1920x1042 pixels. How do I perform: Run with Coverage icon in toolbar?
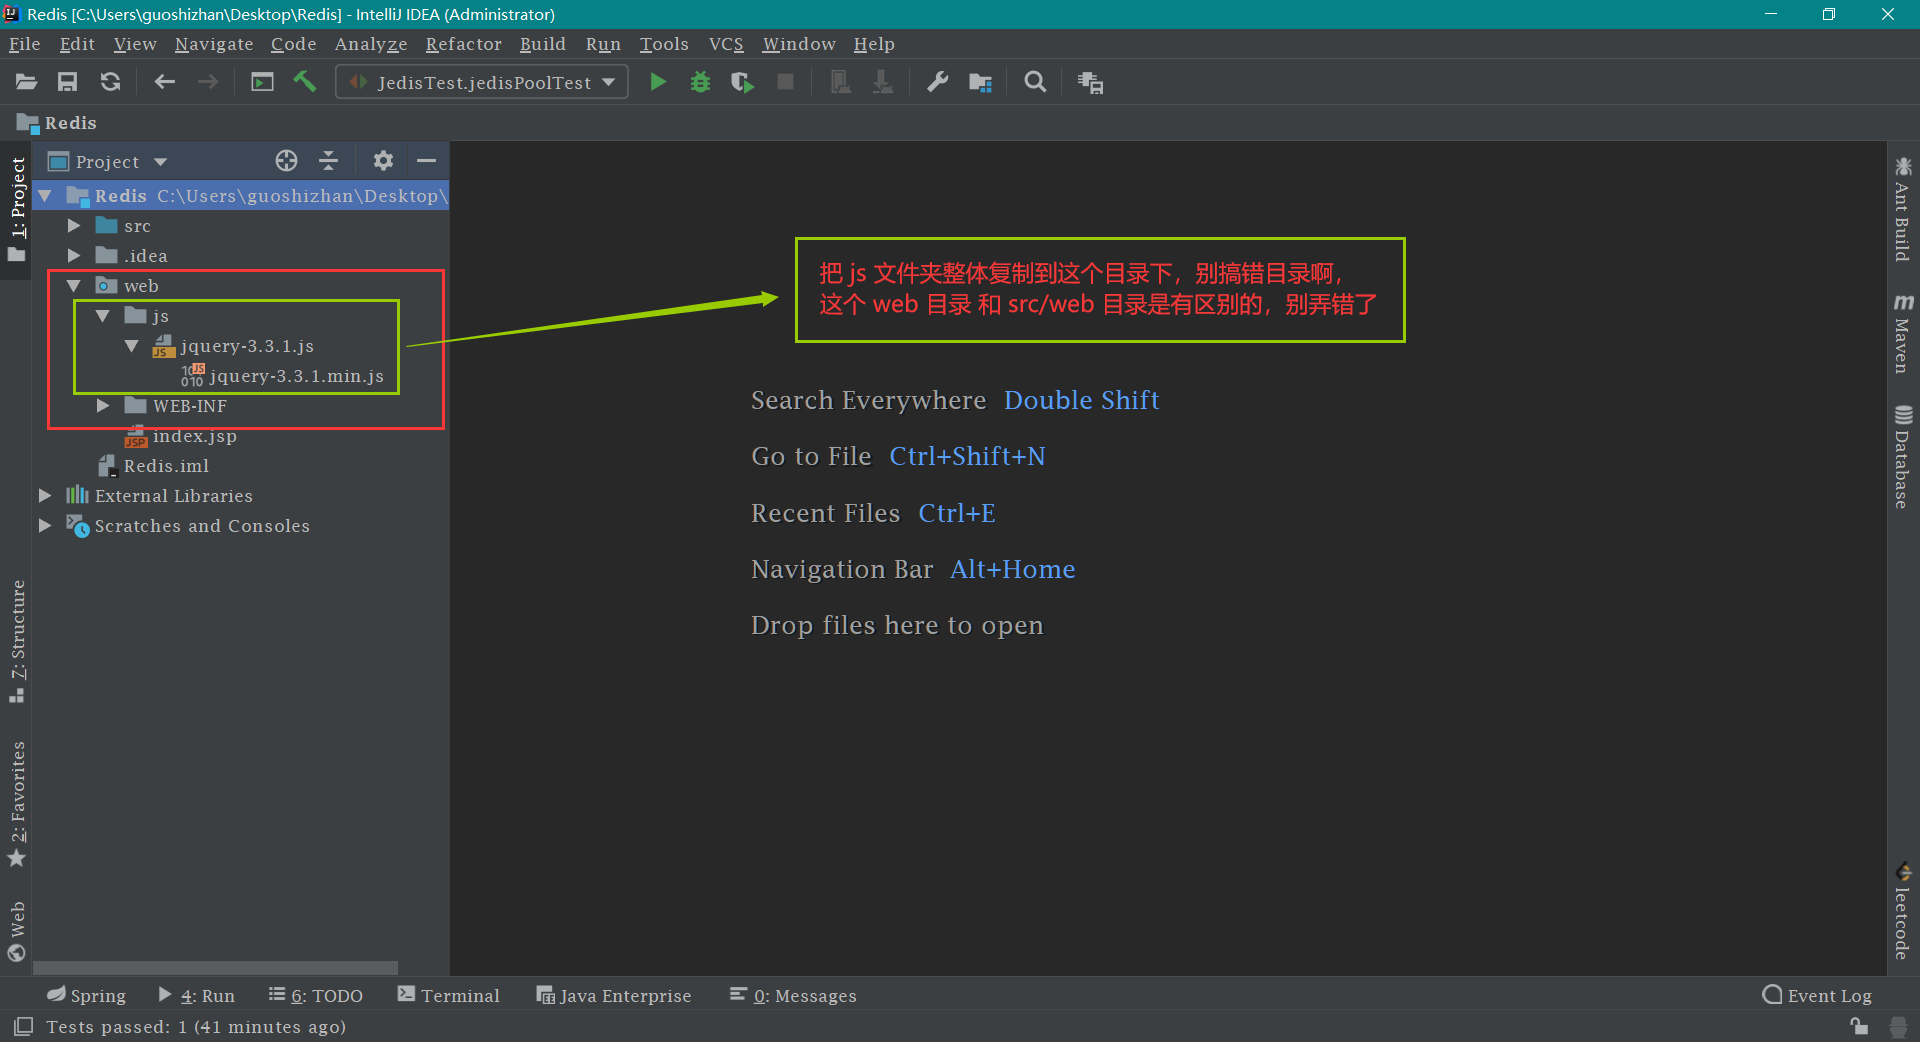click(x=742, y=82)
